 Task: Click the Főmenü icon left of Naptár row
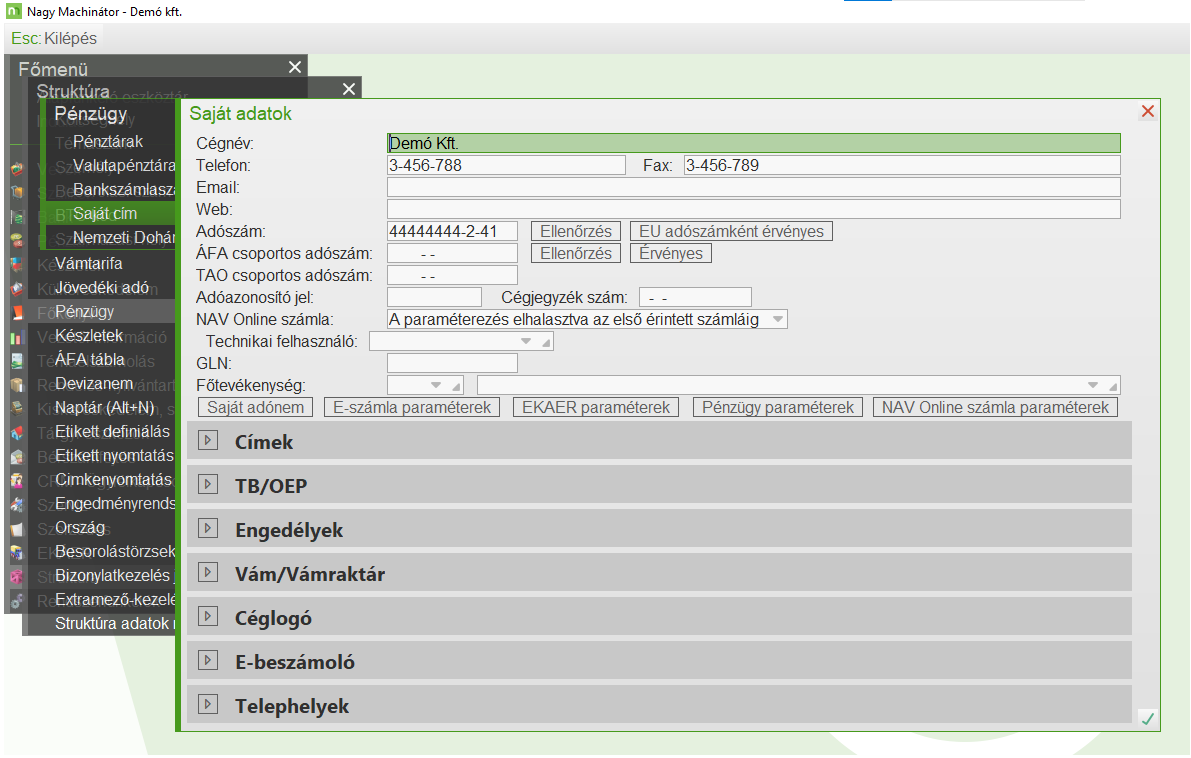pyautogui.click(x=17, y=409)
